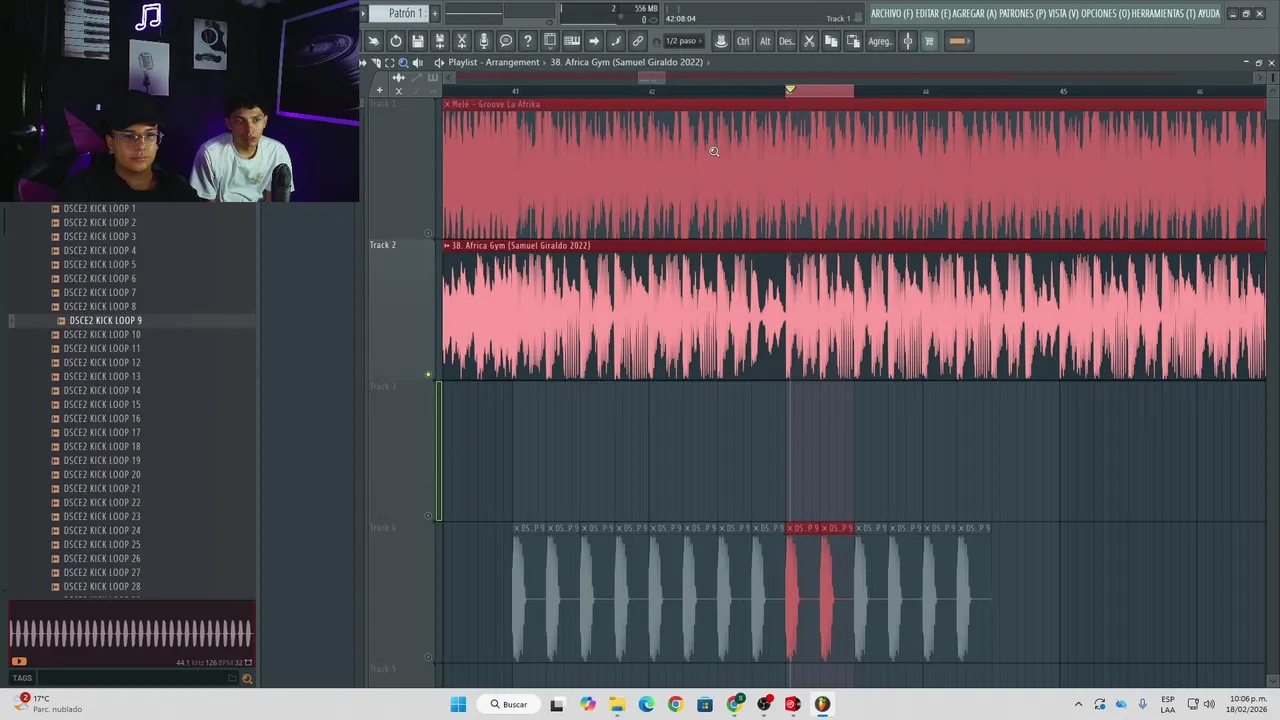Open the AGREGAR (A) menu
Screen dimensions: 1280x720
point(976,13)
